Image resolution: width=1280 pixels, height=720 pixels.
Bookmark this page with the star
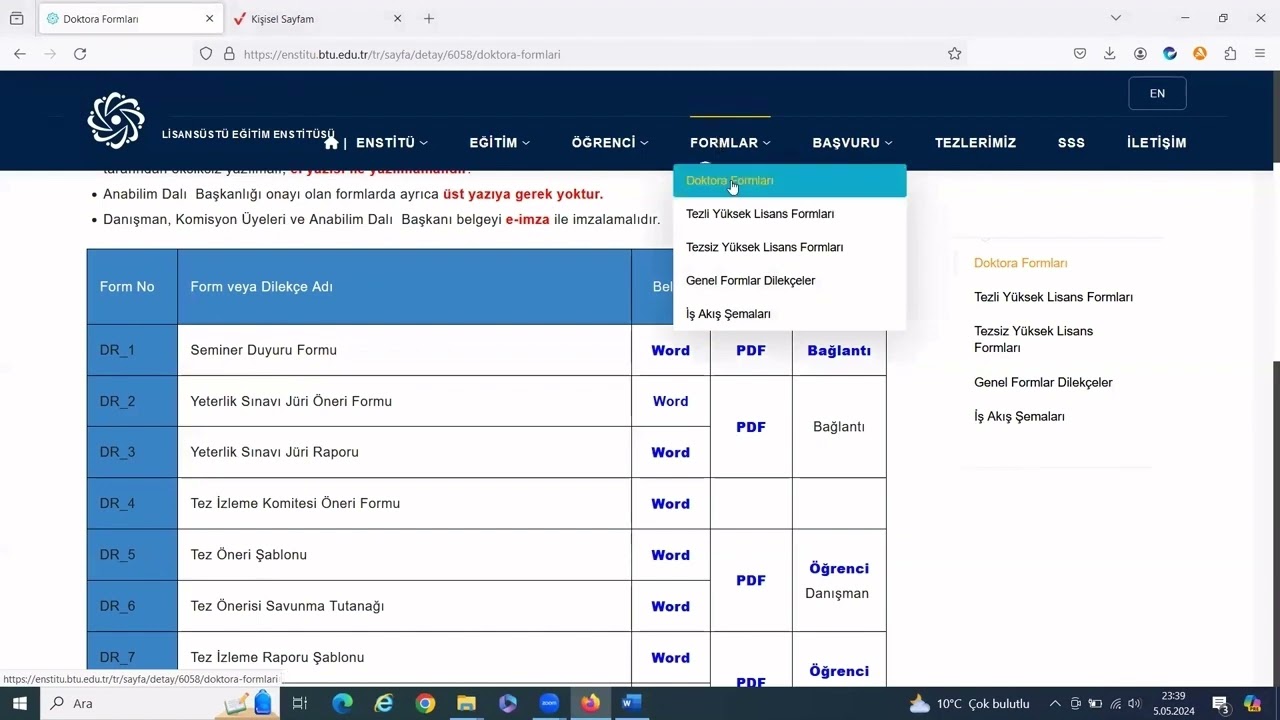954,54
